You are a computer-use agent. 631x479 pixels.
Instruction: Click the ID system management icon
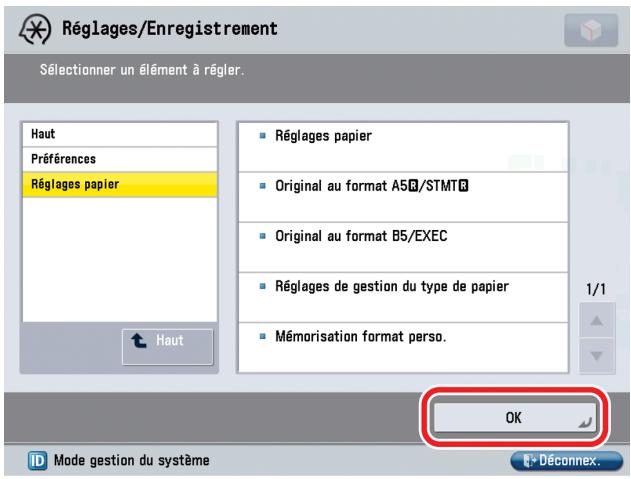[37, 461]
